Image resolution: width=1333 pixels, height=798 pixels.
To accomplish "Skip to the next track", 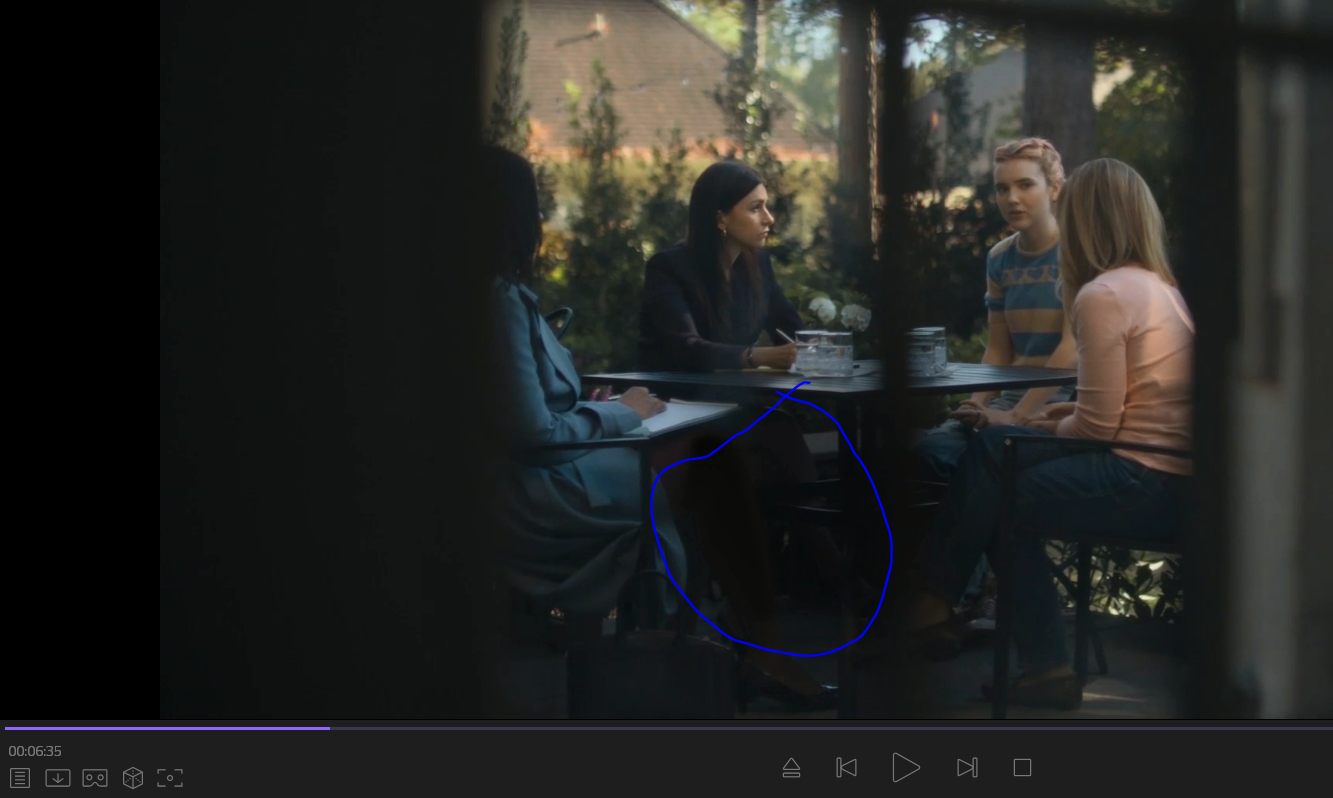I will (966, 767).
